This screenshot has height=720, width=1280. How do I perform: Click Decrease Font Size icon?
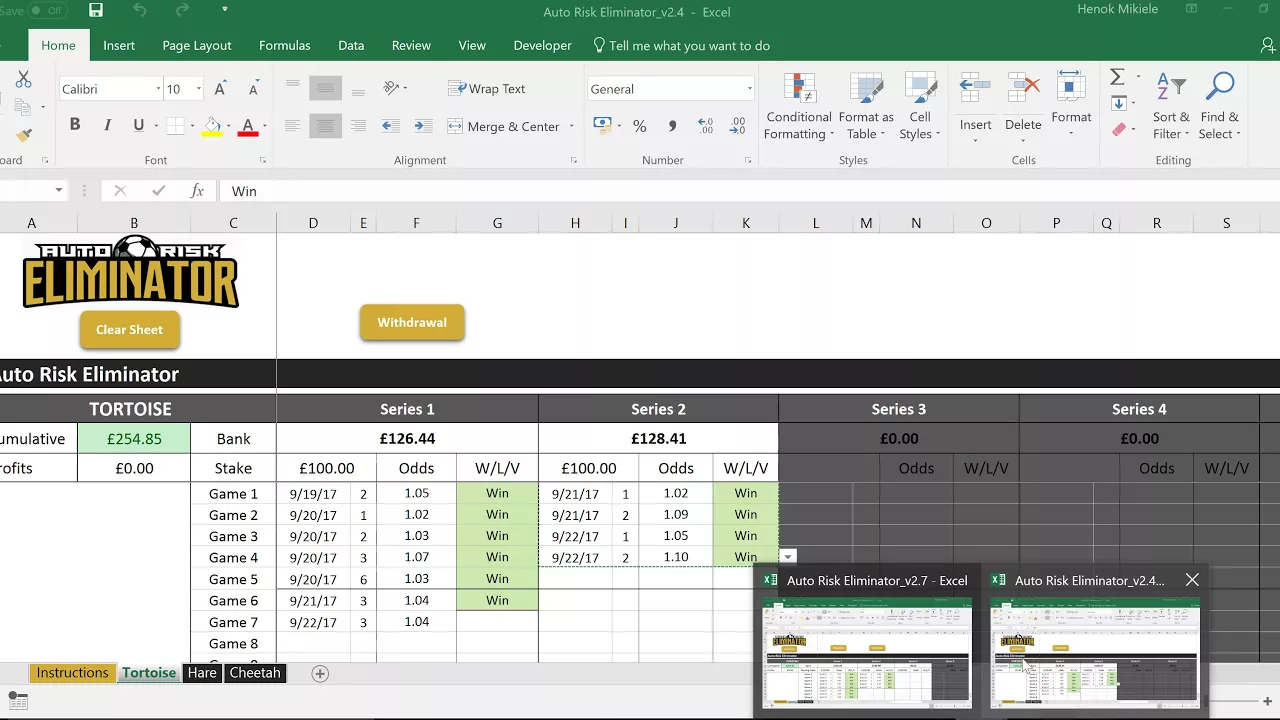(253, 89)
